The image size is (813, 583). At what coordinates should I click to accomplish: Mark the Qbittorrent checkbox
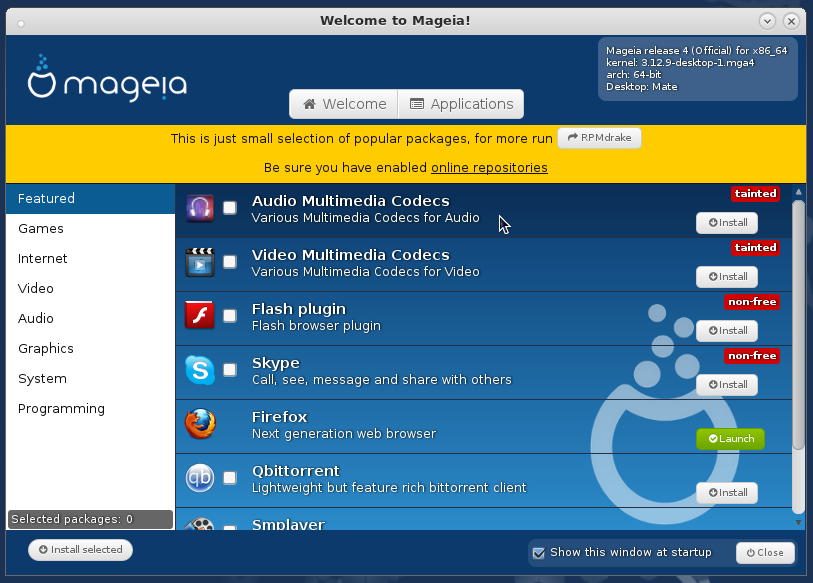tap(230, 478)
